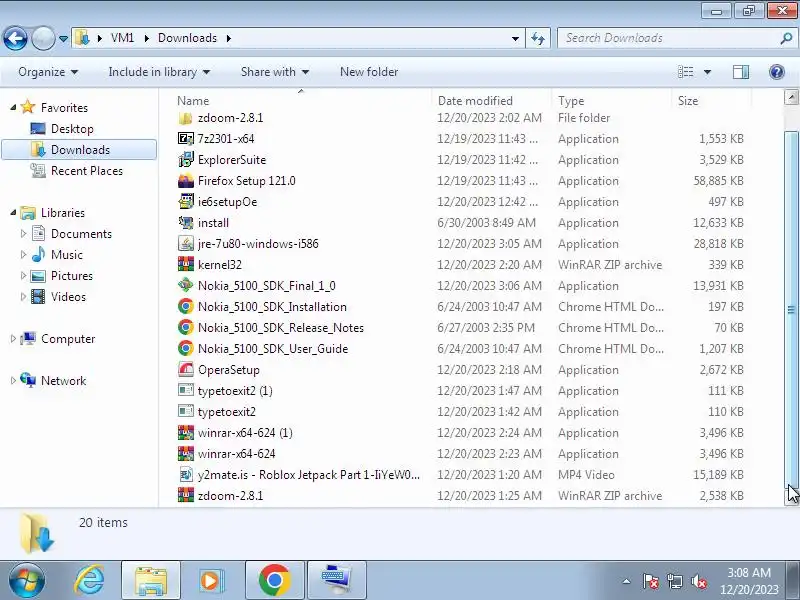Expand the Videos library node

point(23,296)
